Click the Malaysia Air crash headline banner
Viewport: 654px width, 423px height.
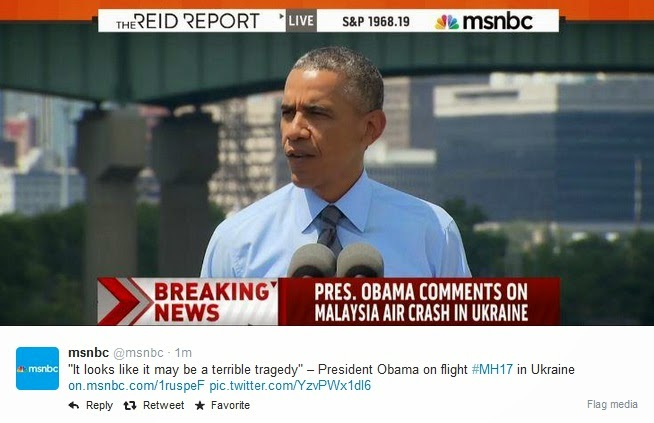click(421, 302)
